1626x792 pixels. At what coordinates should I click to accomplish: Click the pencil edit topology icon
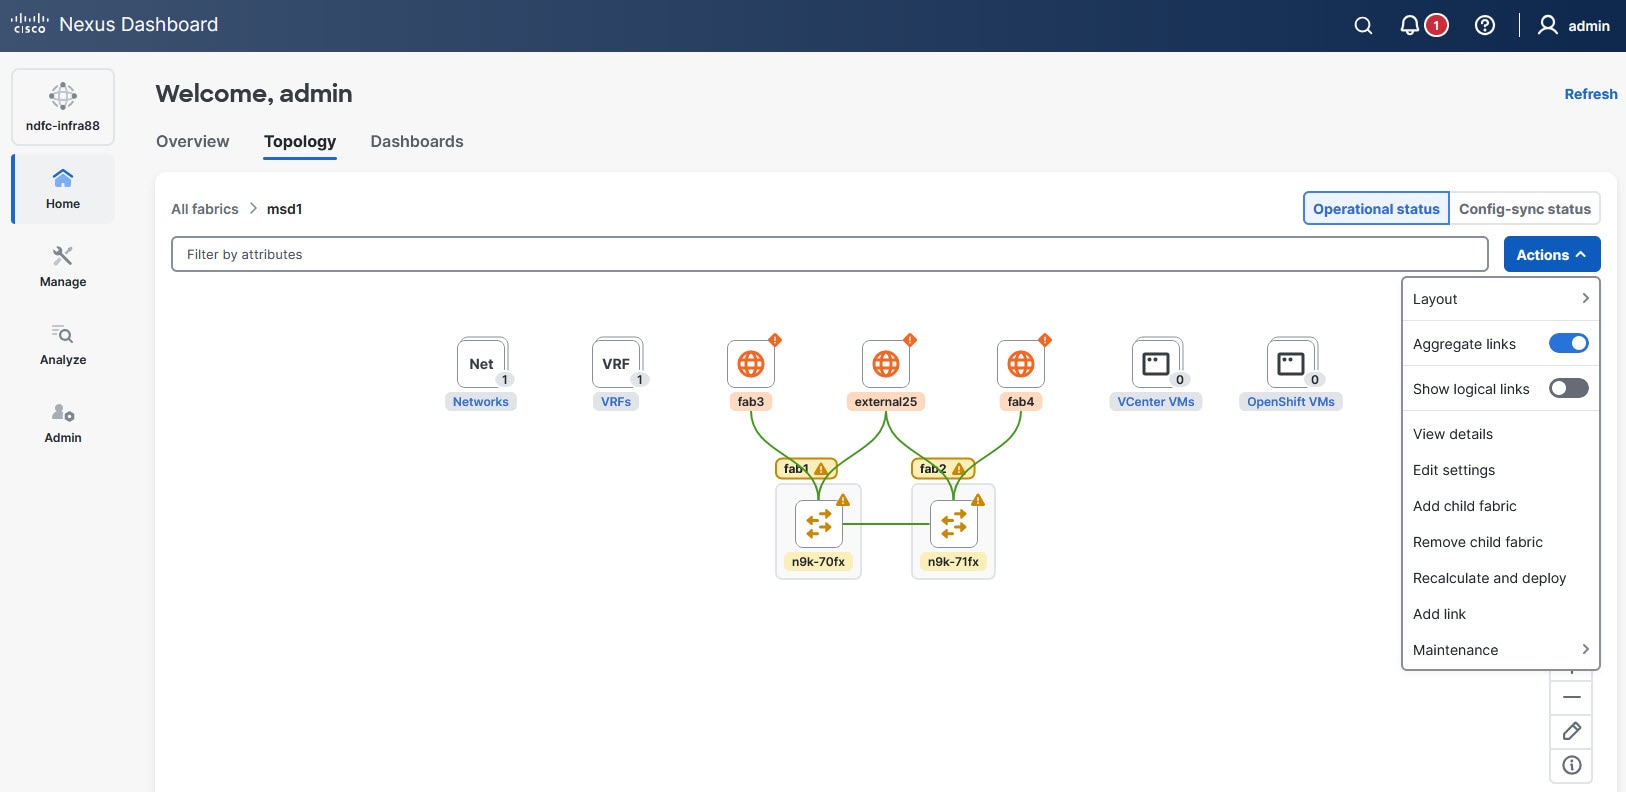pos(1572,731)
